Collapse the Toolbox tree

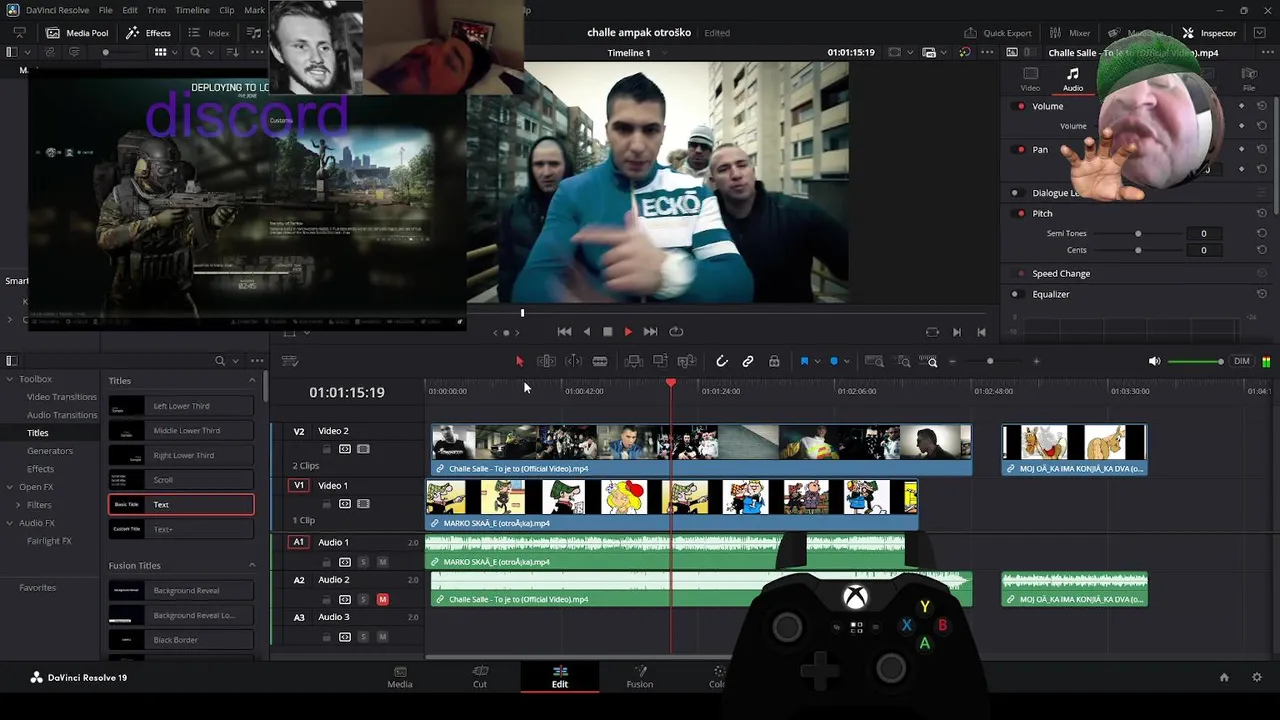(9, 379)
